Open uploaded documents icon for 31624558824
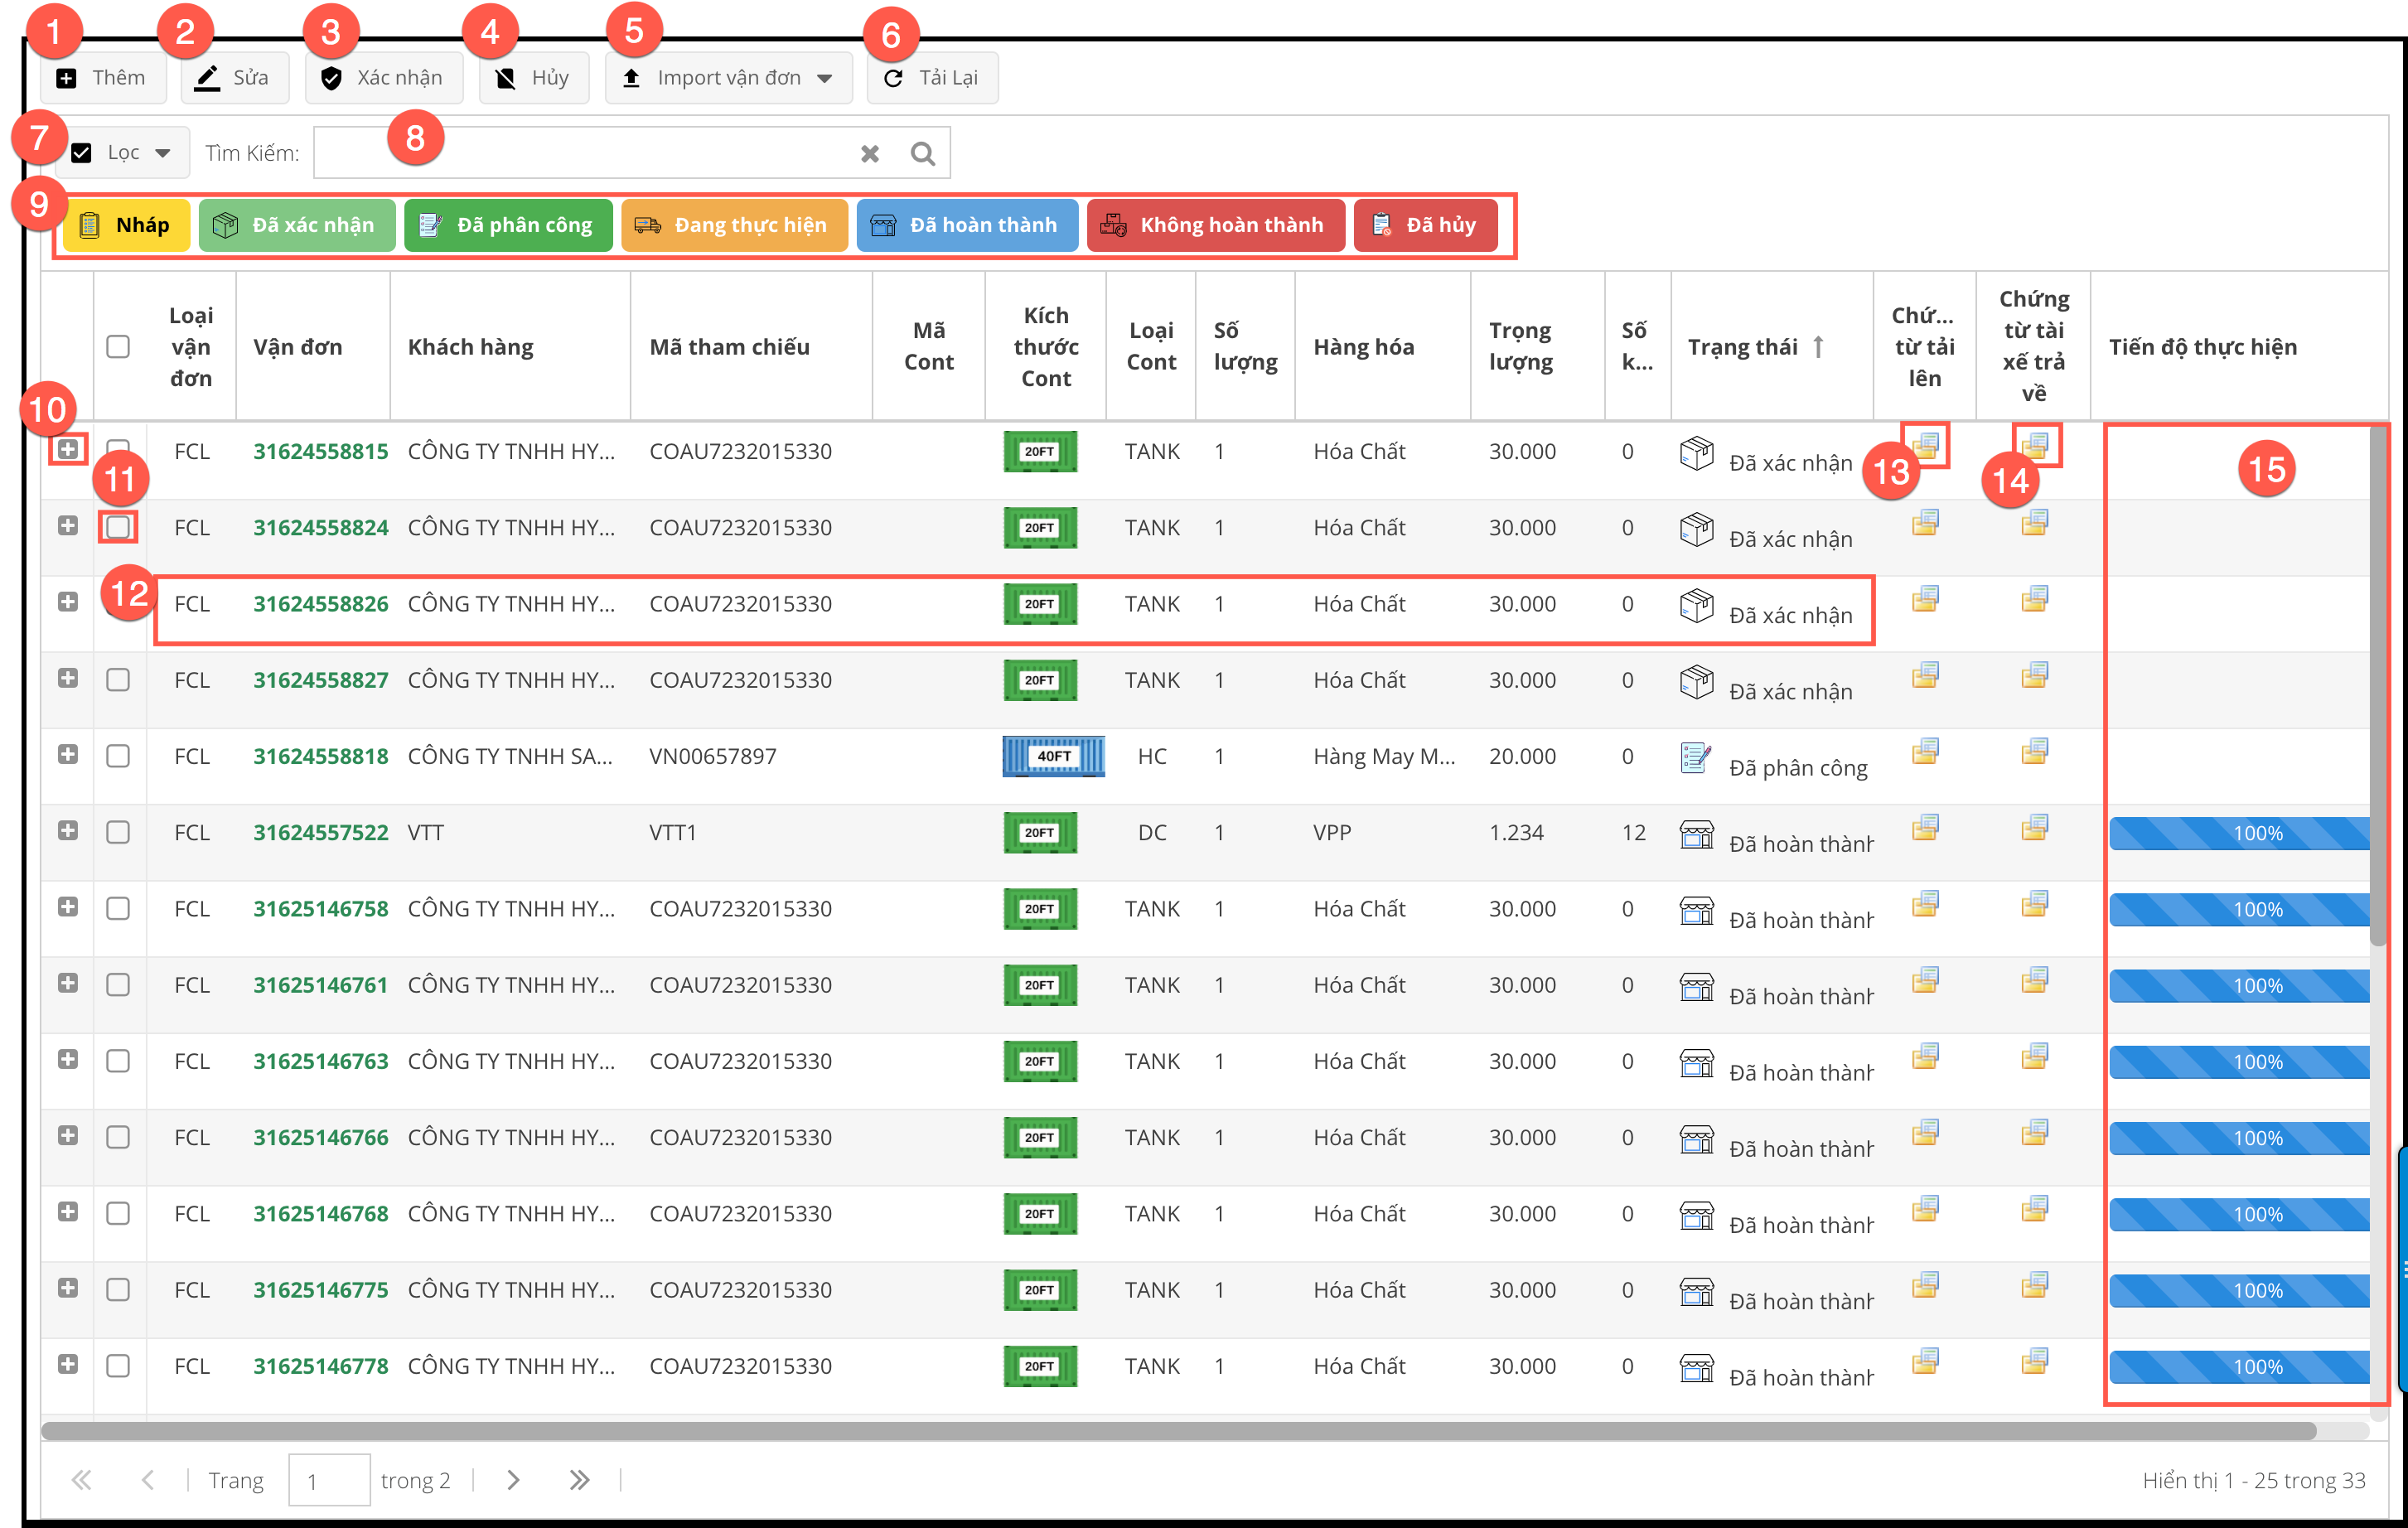Viewport: 2408px width, 1528px height. coord(1925,523)
